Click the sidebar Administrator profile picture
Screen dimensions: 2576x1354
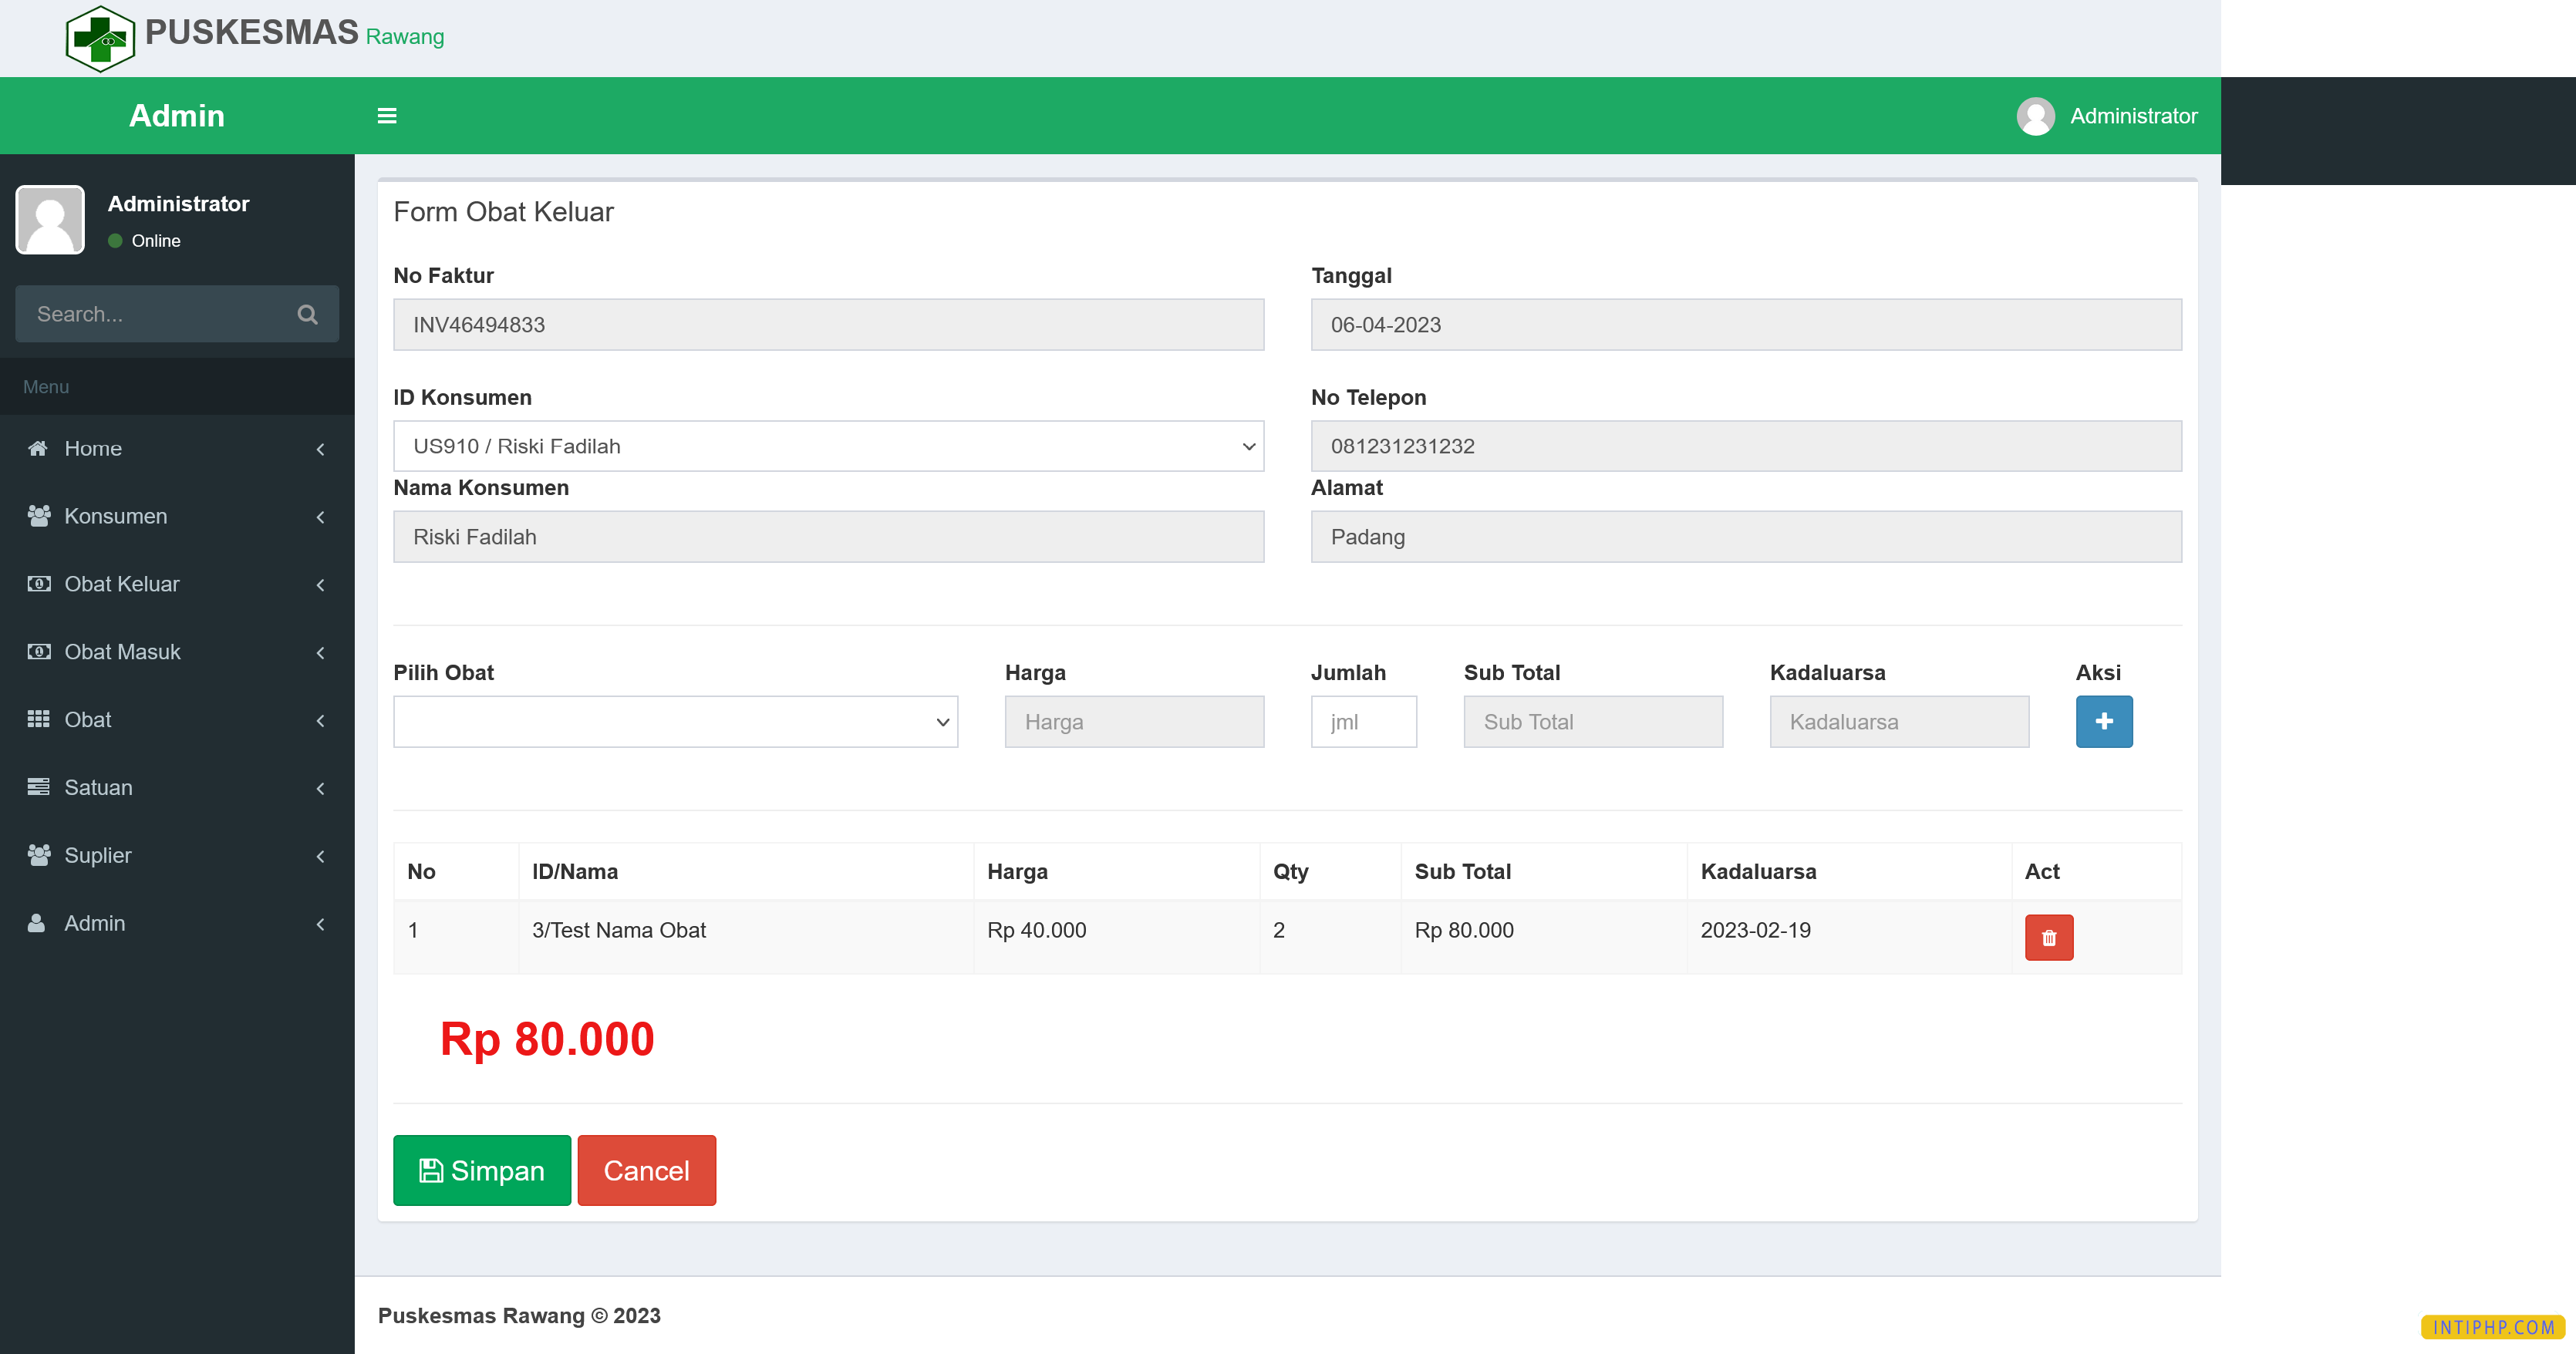click(x=50, y=219)
